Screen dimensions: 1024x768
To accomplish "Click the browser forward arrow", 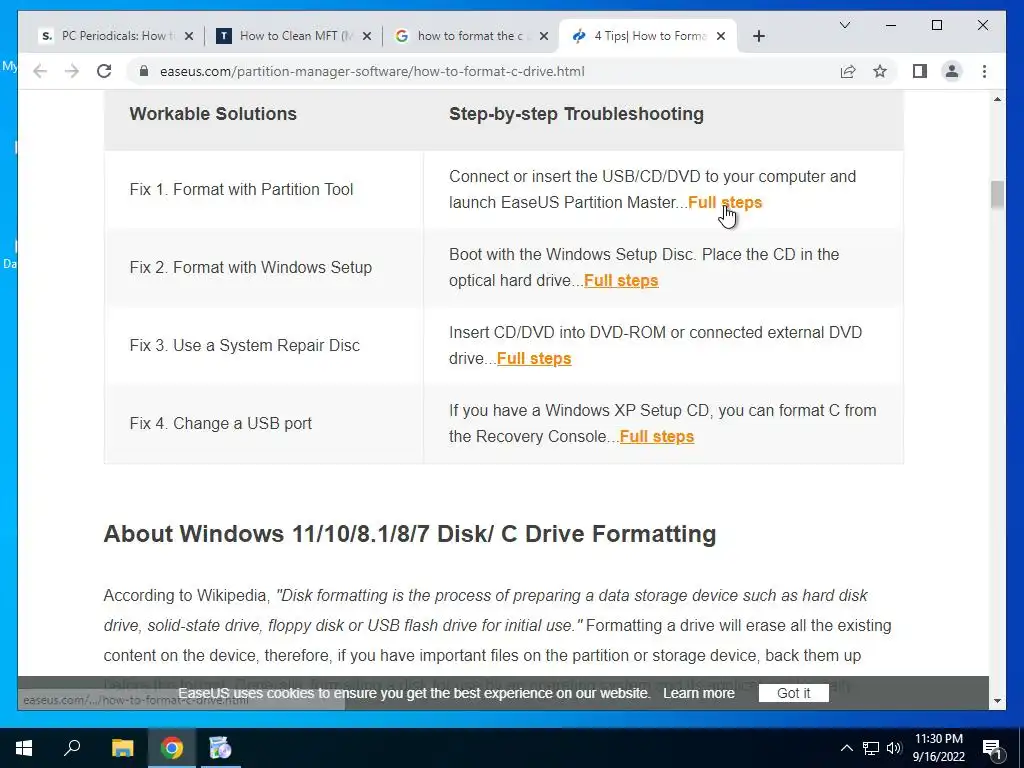I will [72, 71].
